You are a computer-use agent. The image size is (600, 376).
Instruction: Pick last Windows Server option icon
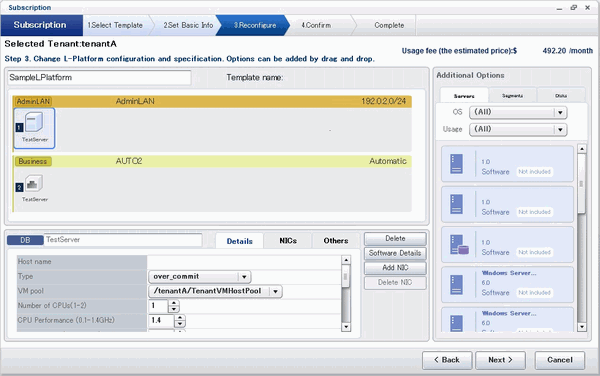pyautogui.click(x=456, y=323)
